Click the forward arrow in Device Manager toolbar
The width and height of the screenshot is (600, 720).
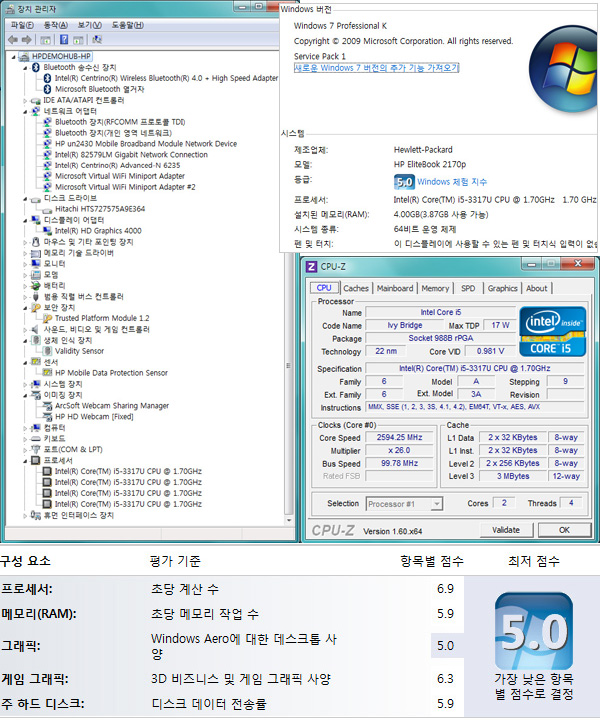click(x=27, y=40)
